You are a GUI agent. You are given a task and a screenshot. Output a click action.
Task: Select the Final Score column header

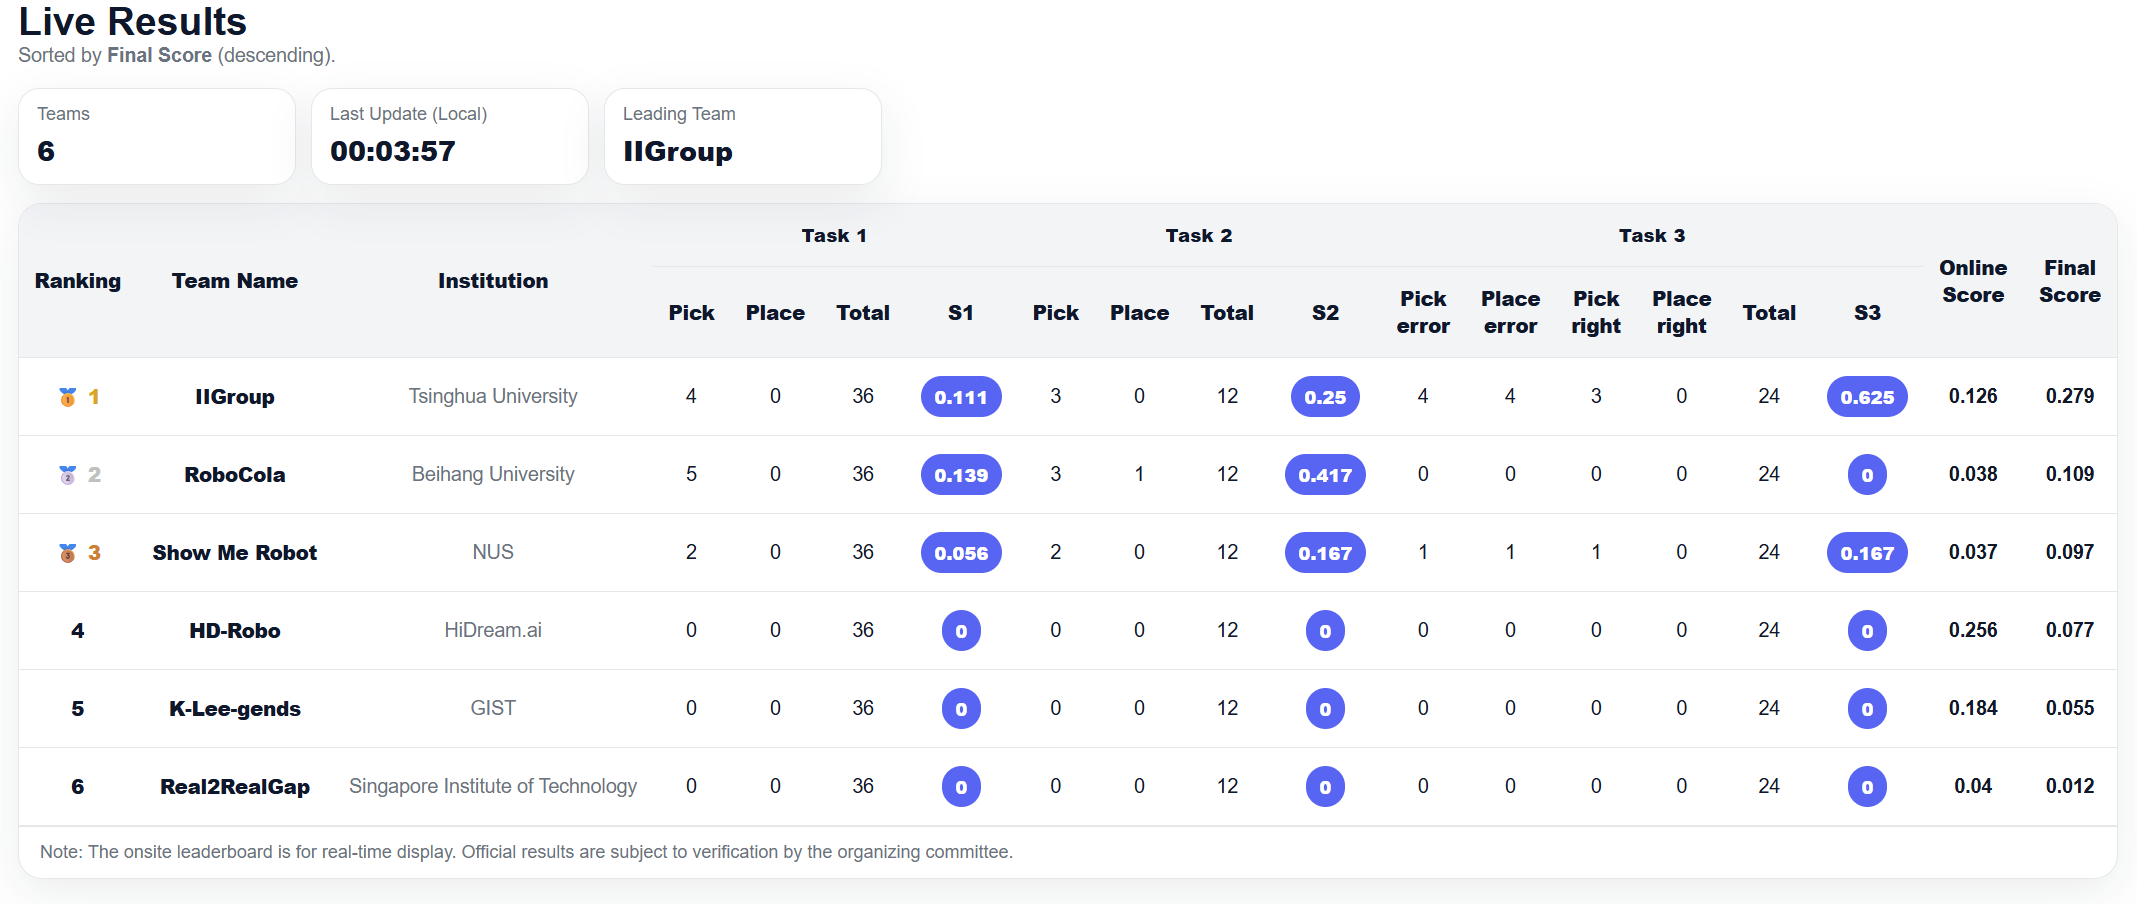(x=2069, y=281)
